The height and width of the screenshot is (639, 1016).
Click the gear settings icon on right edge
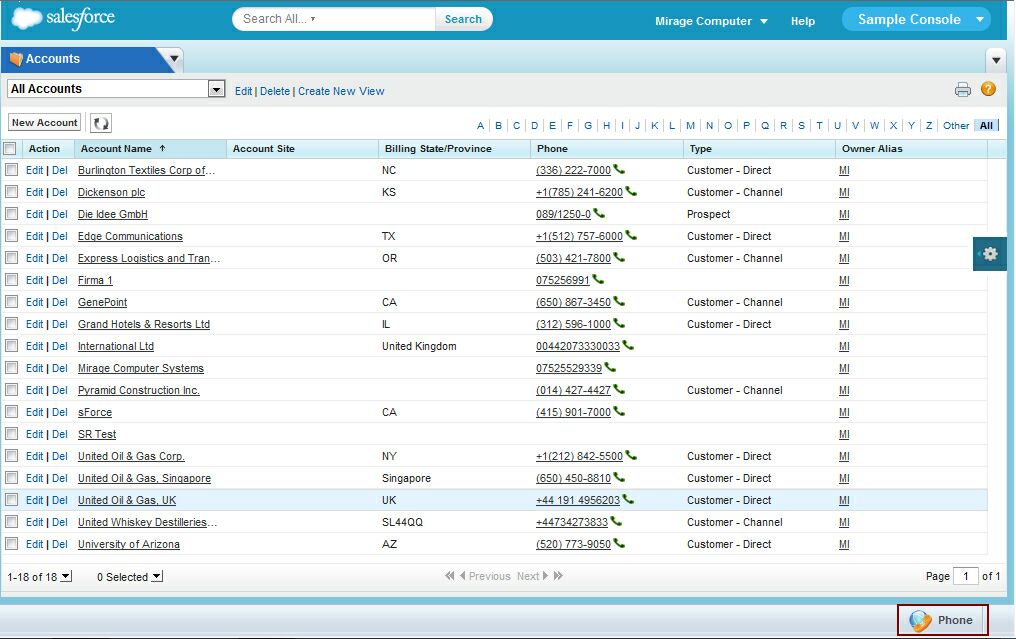(990, 254)
